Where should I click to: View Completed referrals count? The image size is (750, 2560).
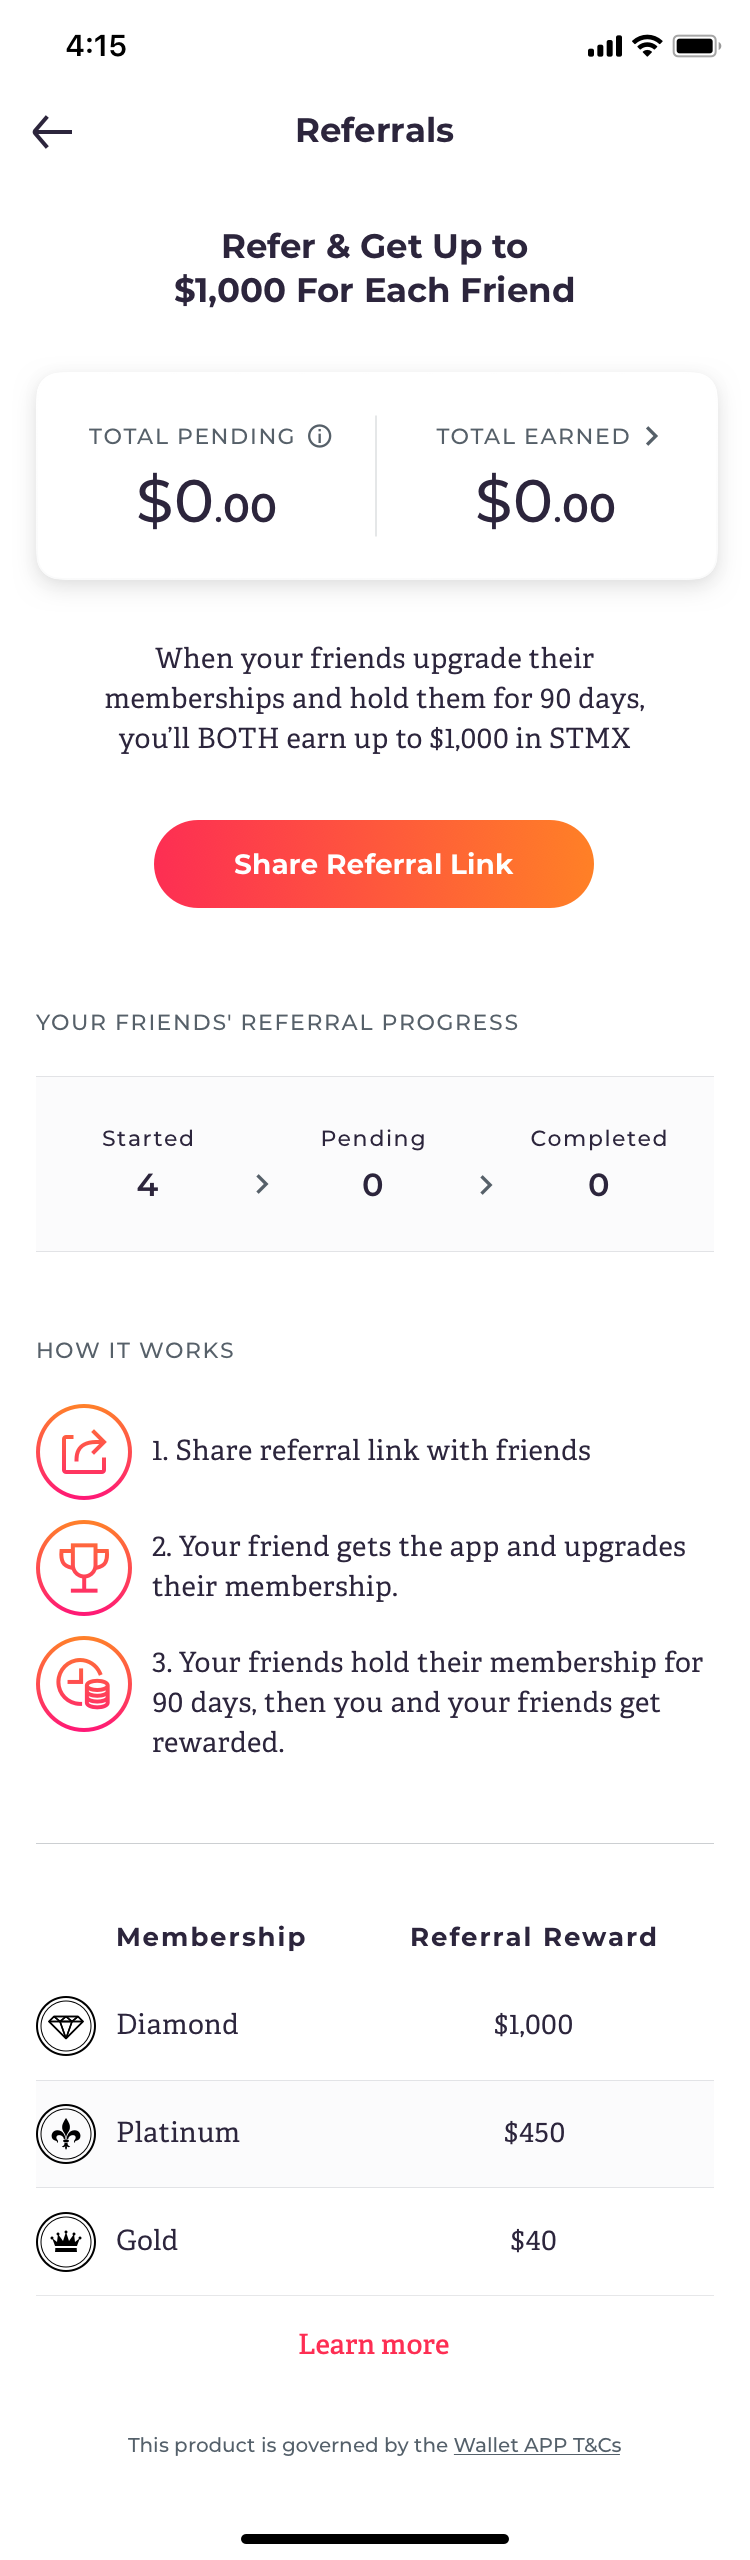[x=598, y=1185]
